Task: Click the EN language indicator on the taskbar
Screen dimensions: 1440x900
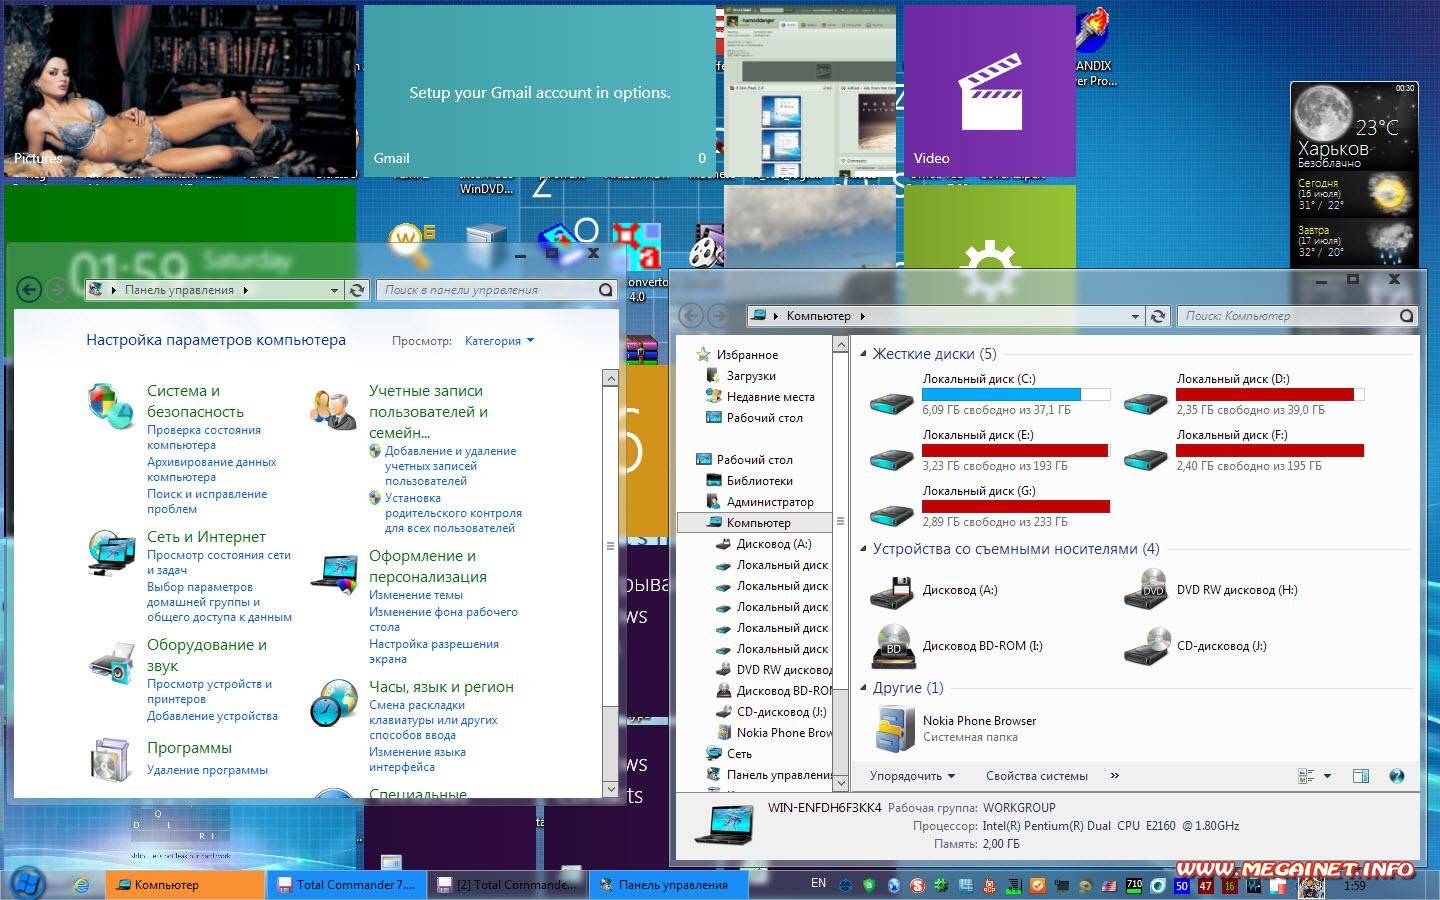Action: (x=818, y=883)
